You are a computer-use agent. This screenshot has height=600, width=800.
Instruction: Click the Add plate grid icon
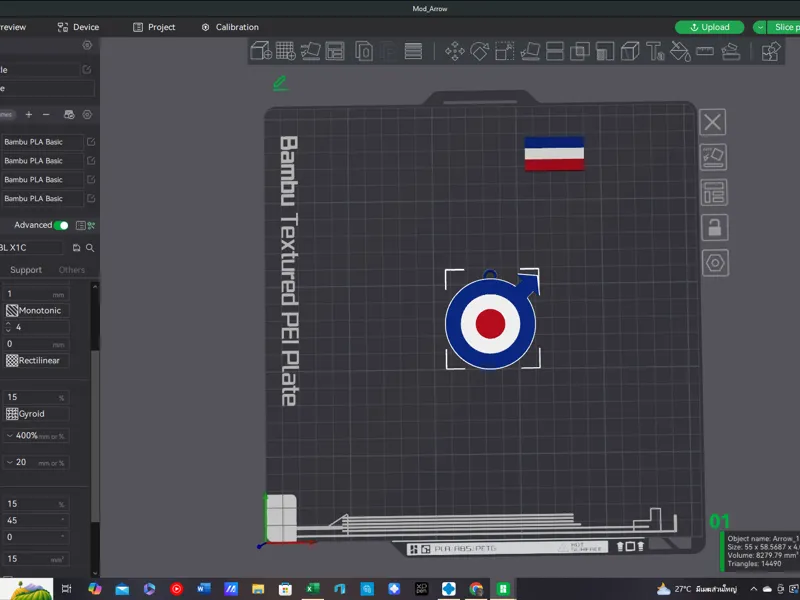pyautogui.click(x=286, y=51)
